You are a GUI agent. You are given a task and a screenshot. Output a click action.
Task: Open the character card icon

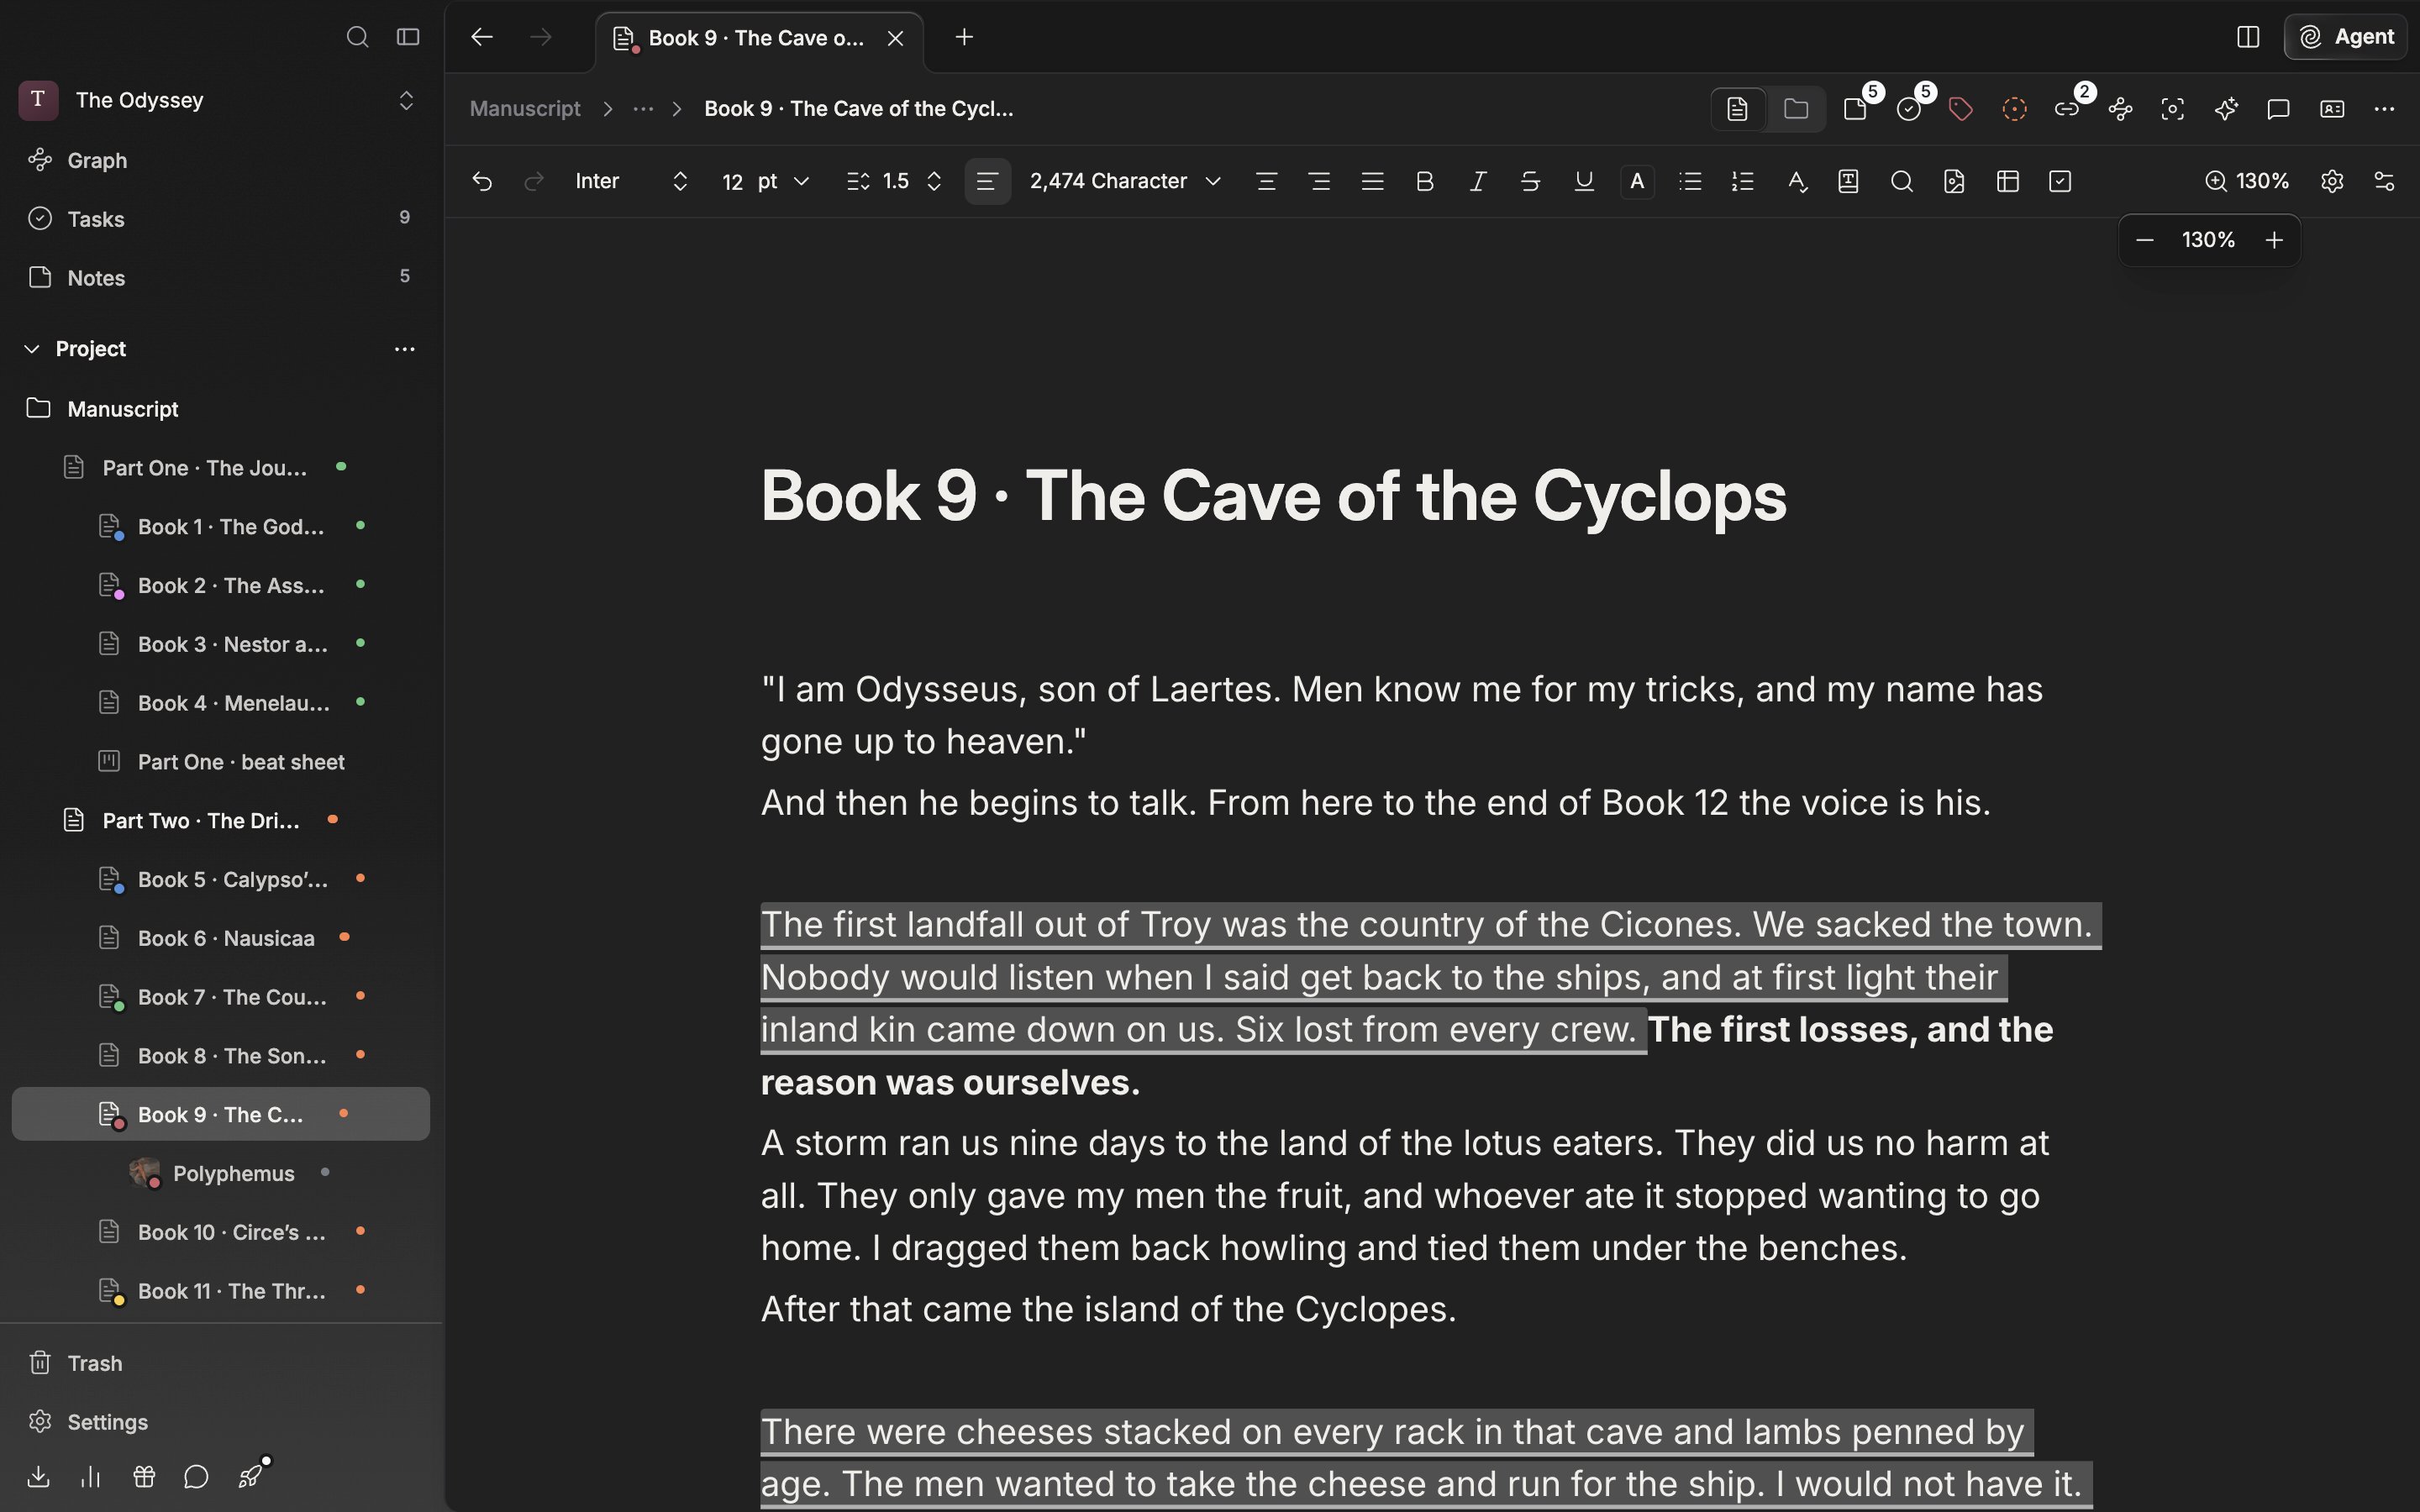(2332, 109)
